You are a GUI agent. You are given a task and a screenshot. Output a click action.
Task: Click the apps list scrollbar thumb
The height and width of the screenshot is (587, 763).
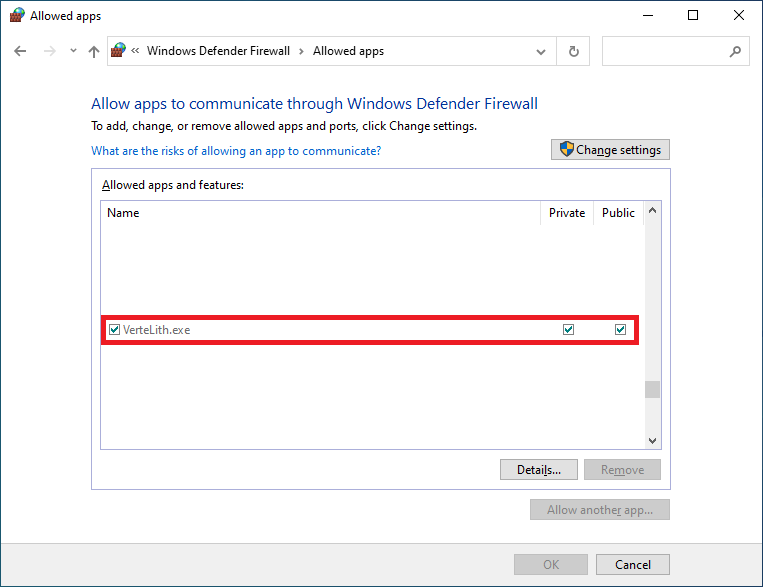(653, 389)
